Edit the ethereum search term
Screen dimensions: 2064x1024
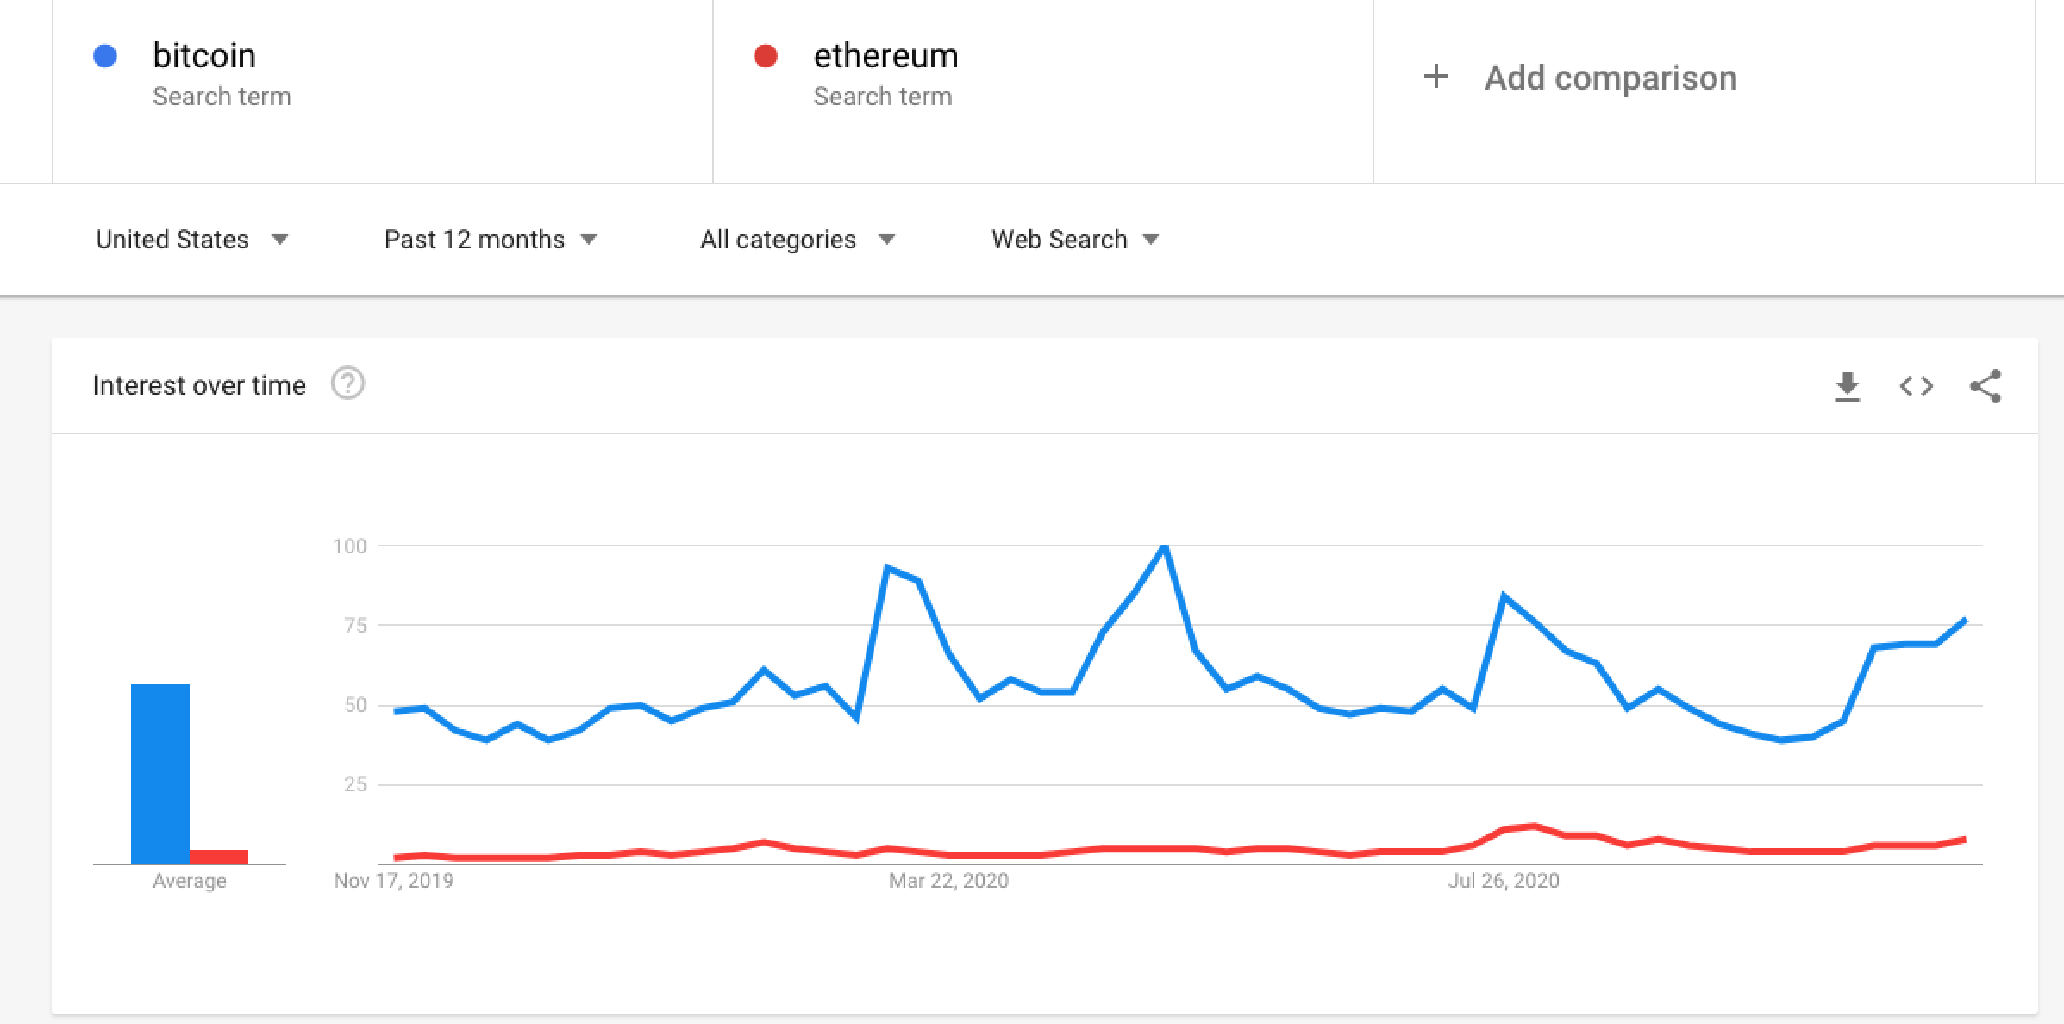coord(886,55)
